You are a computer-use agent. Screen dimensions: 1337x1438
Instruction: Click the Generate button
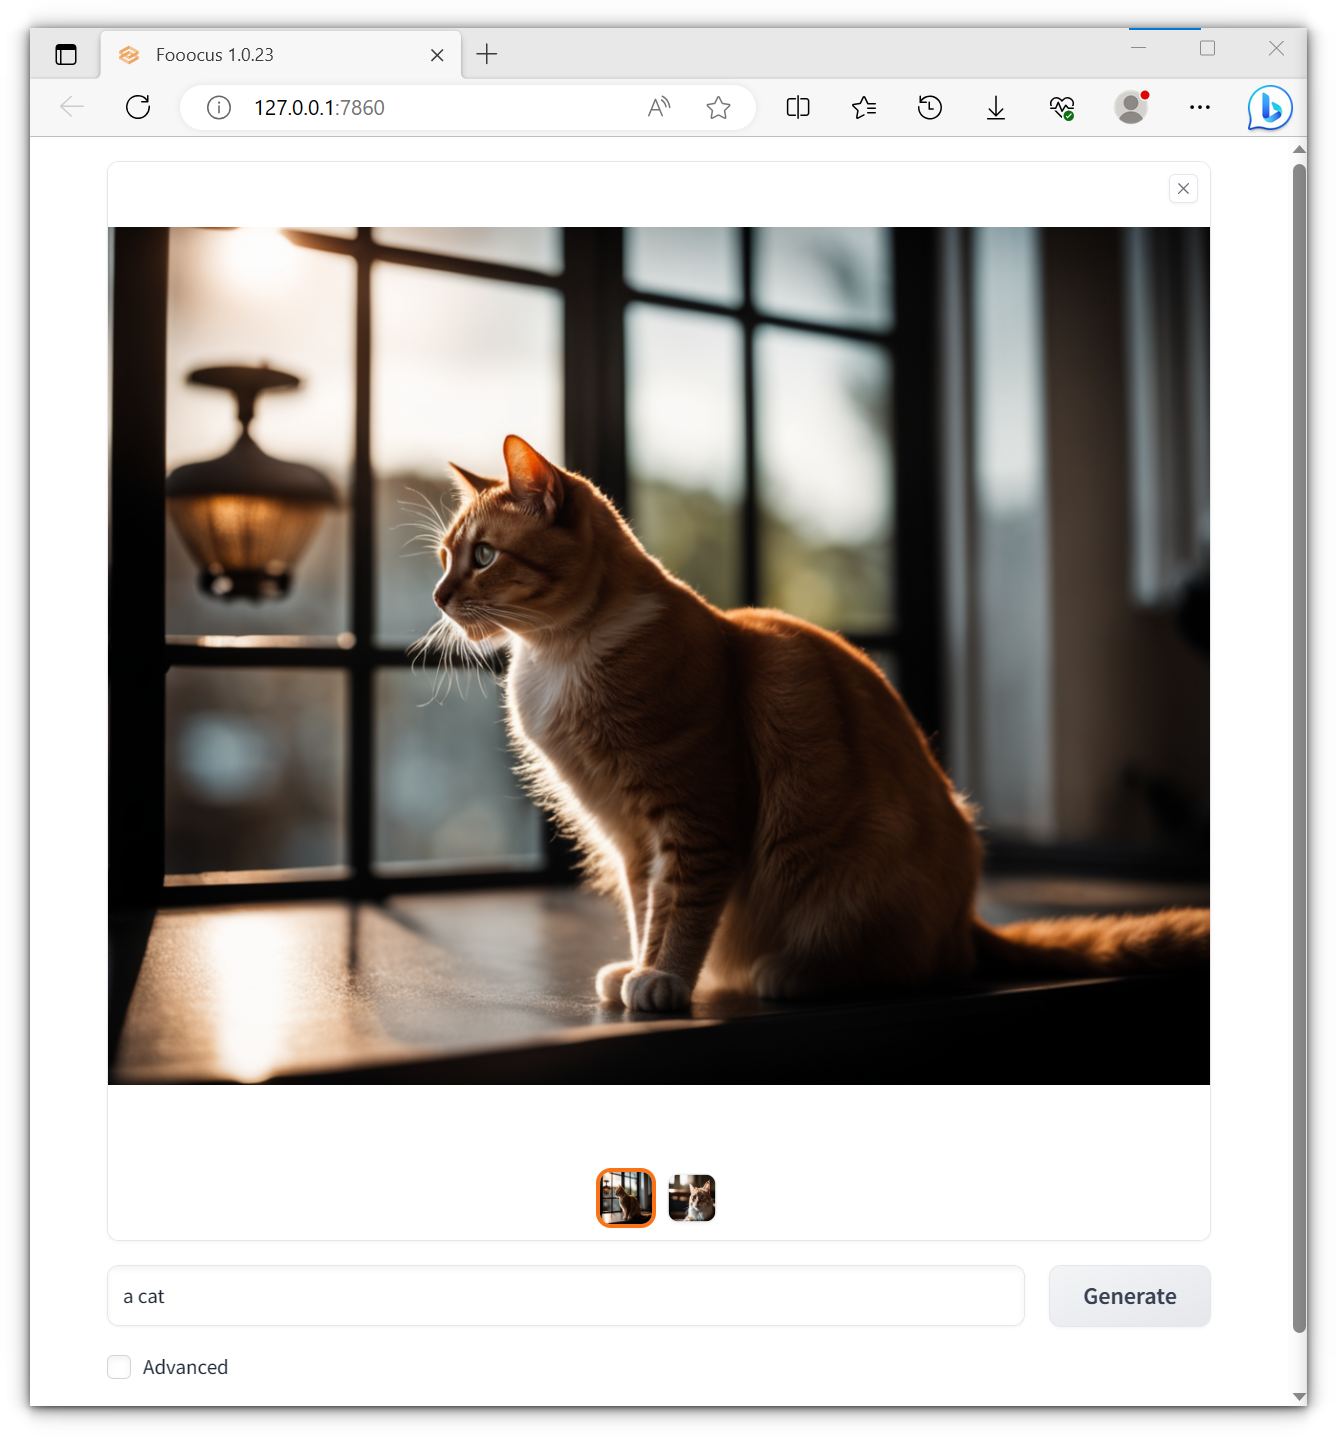[1129, 1296]
